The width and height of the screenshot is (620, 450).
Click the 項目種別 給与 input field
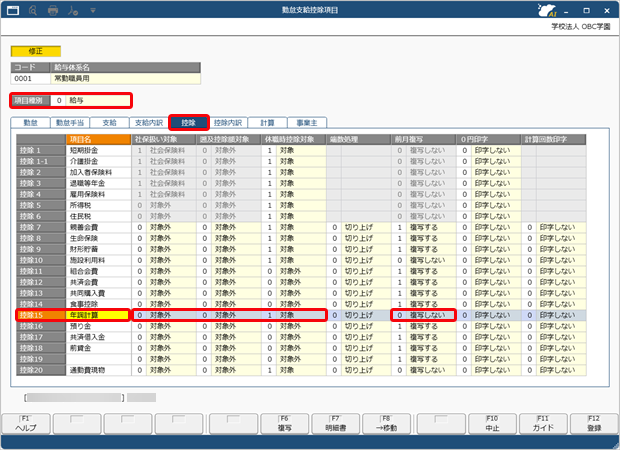[x=93, y=100]
